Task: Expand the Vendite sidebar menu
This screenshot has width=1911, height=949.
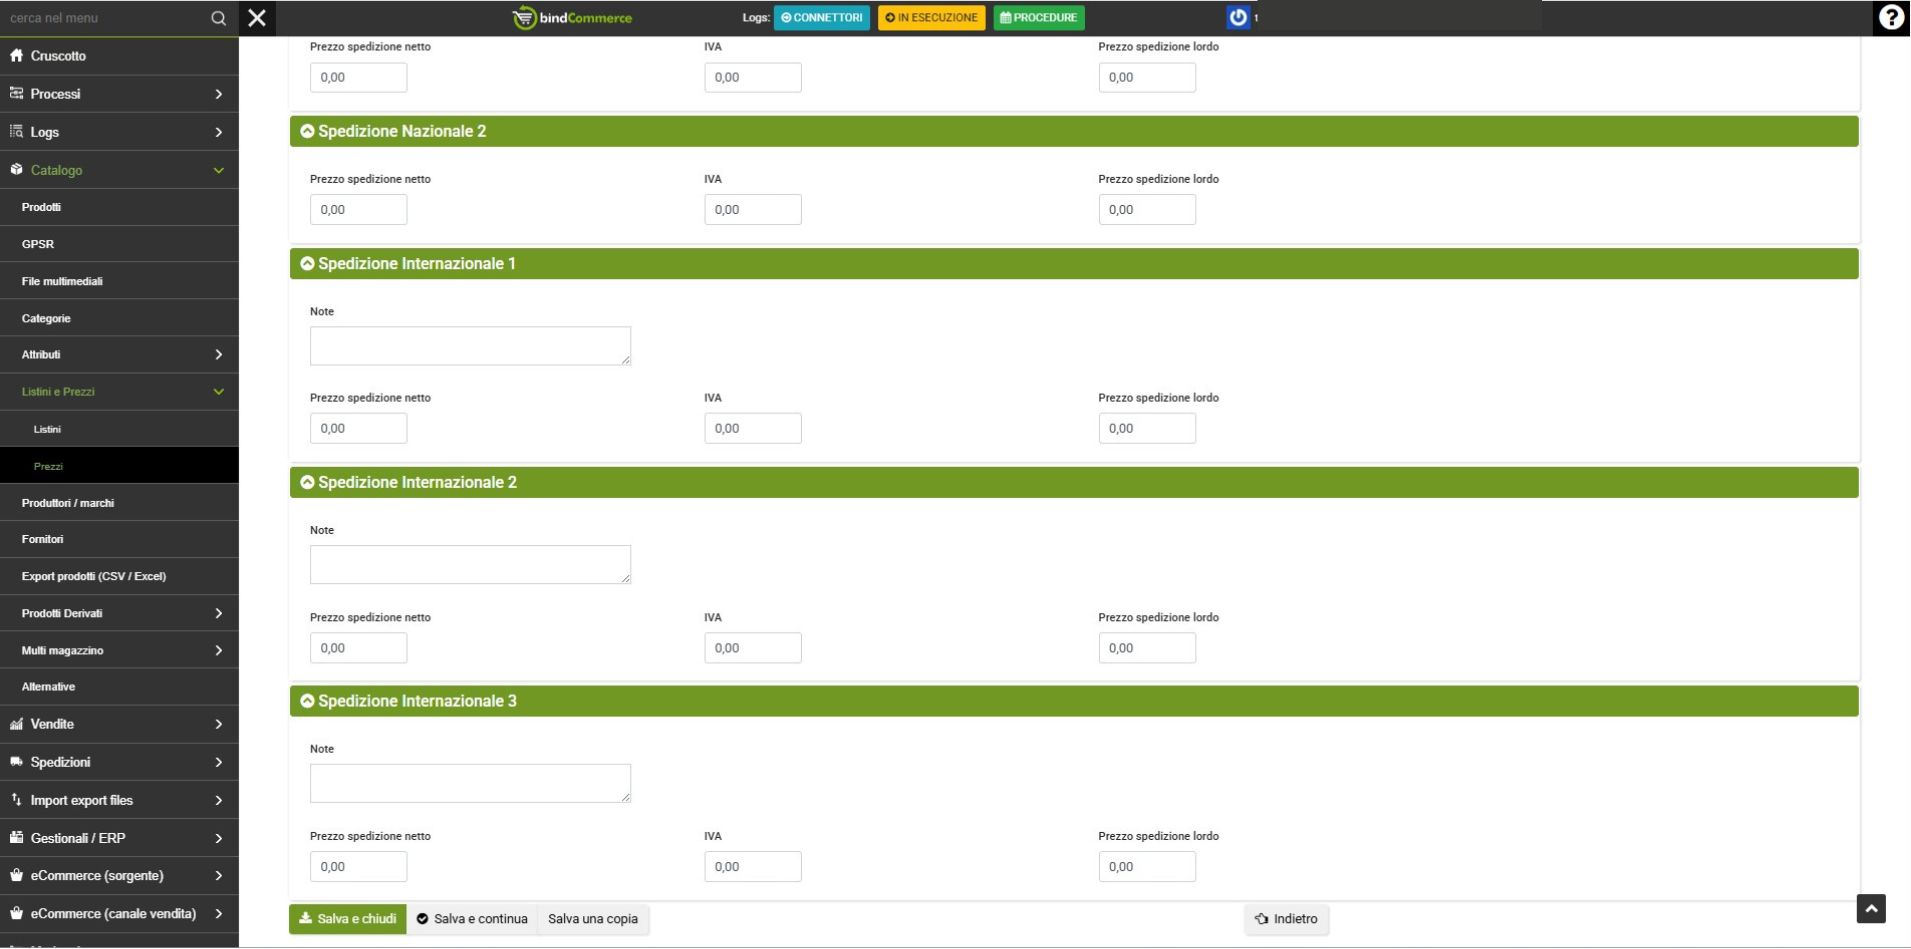Action: click(119, 724)
